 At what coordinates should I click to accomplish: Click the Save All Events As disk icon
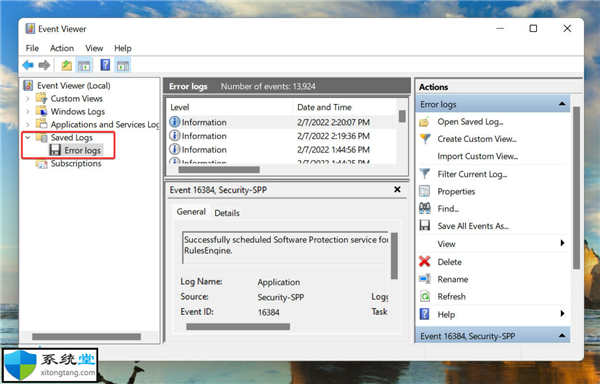[x=425, y=226]
